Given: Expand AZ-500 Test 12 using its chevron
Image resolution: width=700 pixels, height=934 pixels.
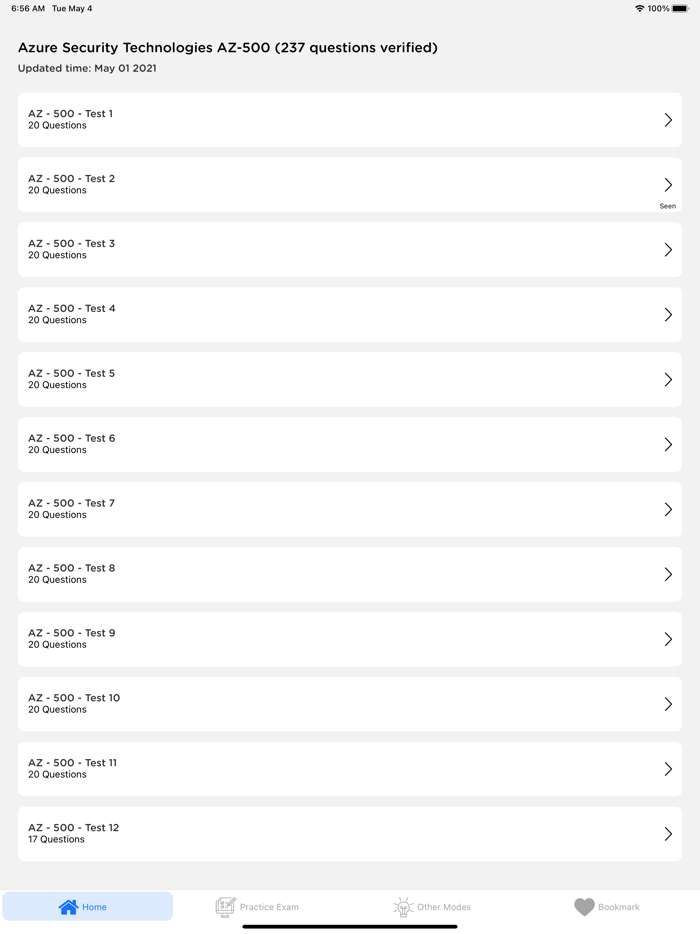Looking at the screenshot, I should [668, 834].
